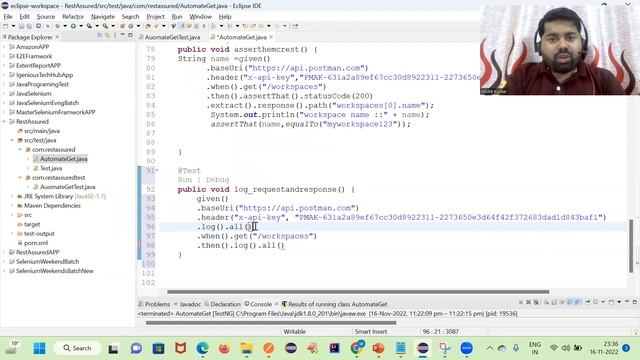Minimize the Package Explorer panel
640x360 pixels.
(122, 35)
